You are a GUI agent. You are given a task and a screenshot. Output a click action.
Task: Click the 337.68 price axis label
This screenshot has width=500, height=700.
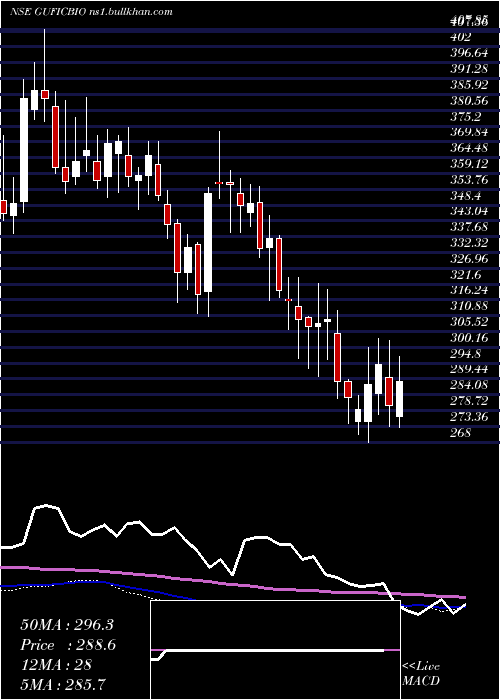coord(469,227)
